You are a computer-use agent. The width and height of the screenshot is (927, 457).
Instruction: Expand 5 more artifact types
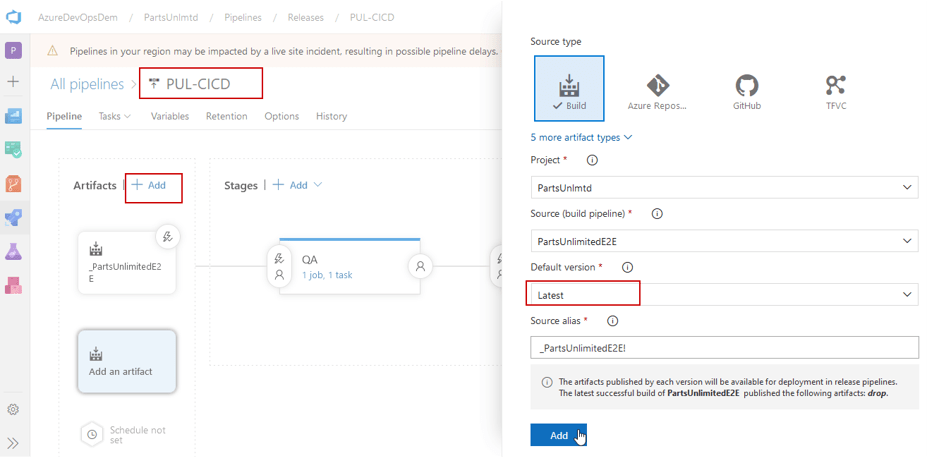pos(581,137)
